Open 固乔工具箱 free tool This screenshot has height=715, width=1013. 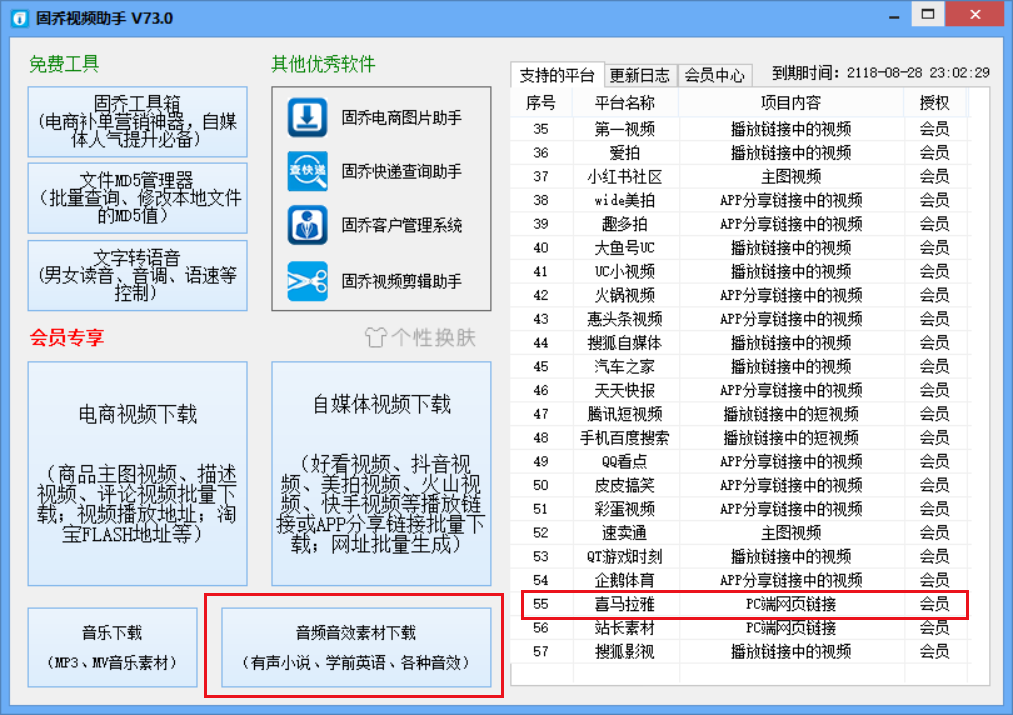coord(138,121)
